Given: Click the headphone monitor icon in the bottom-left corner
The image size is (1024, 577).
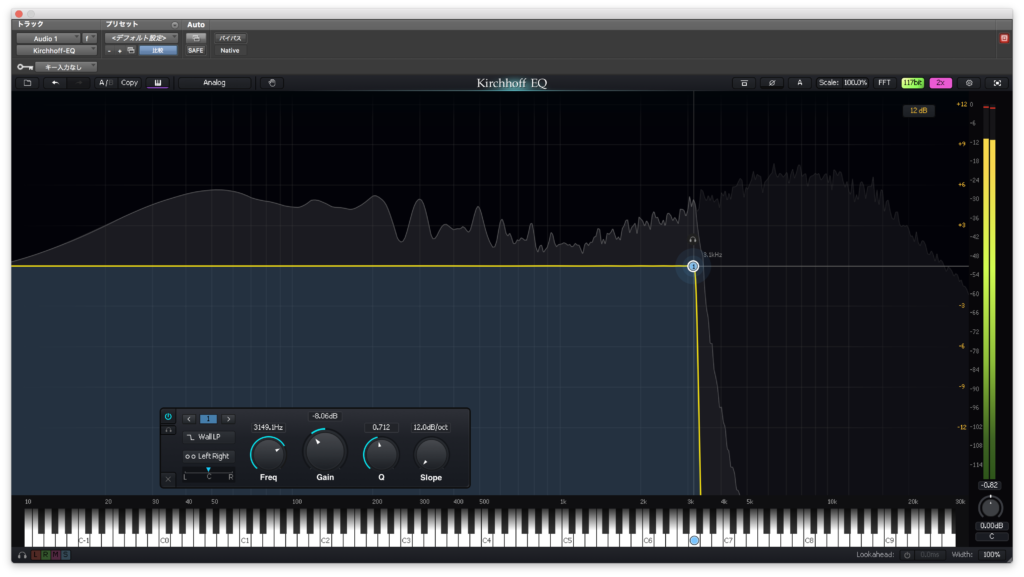Looking at the screenshot, I should click(x=22, y=555).
